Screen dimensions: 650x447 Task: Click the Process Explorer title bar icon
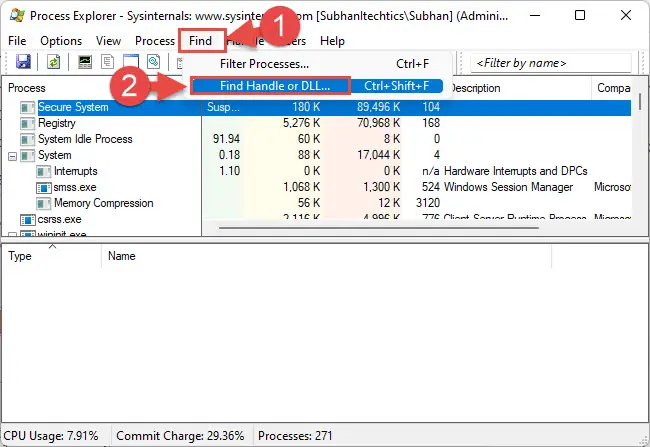(x=17, y=16)
